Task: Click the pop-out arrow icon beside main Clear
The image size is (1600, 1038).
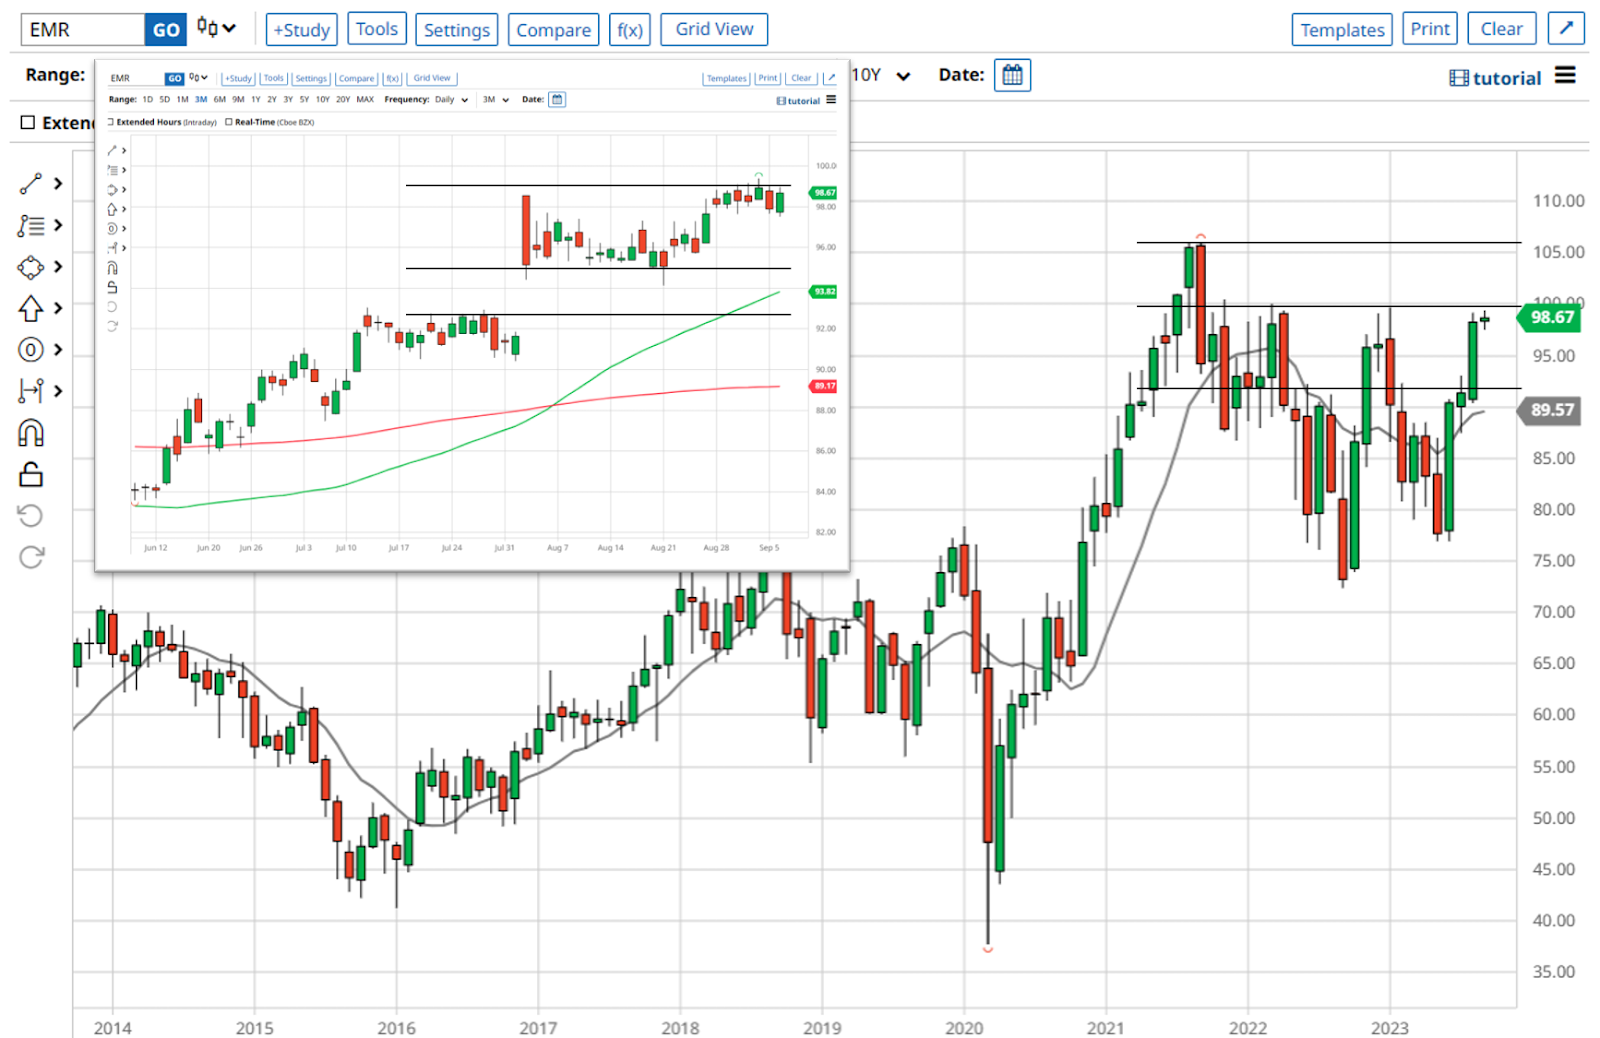Action: click(x=1566, y=29)
